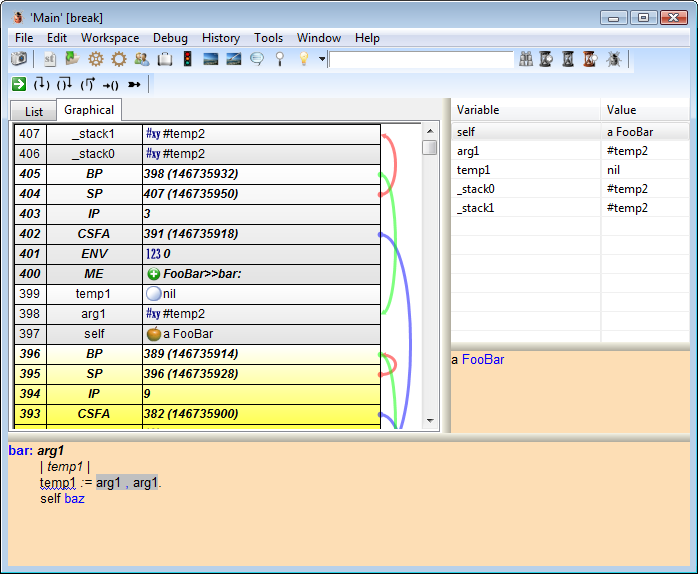Click the binoculars search icon
Screen dimensions: 698x574
coord(526,59)
